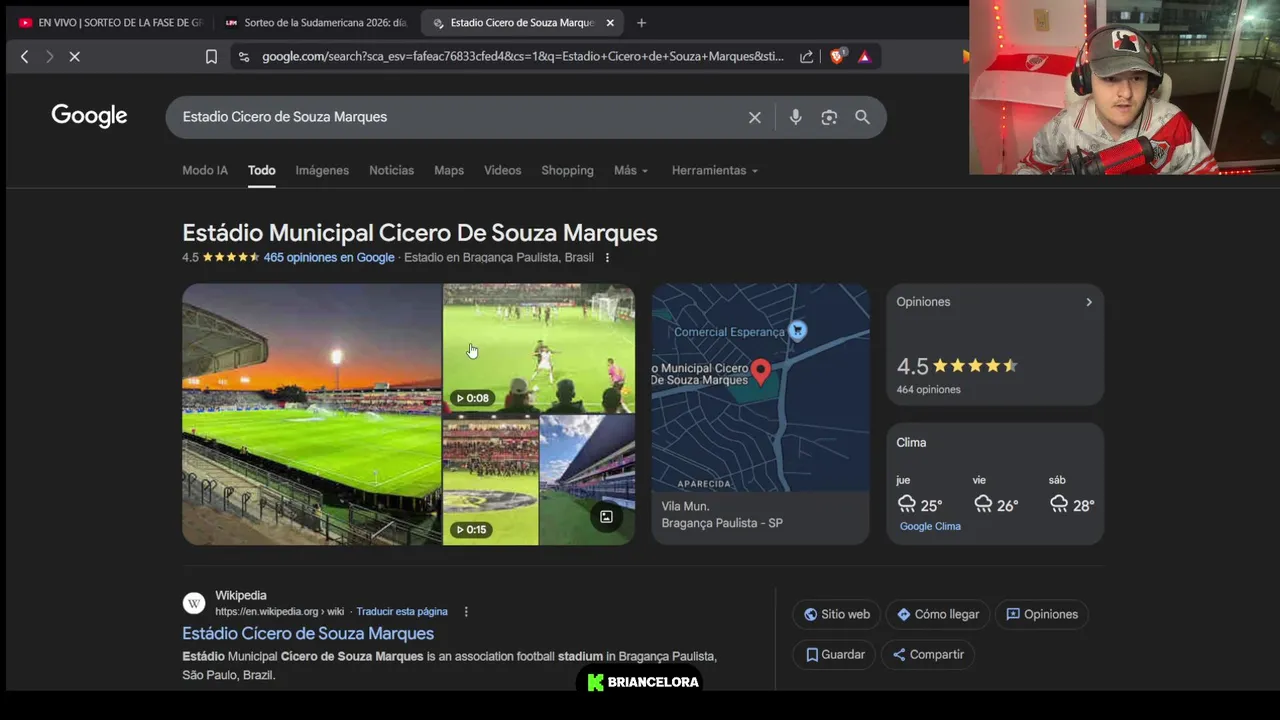This screenshot has width=1280, height=720.
Task: Click the vie 26° forecast
Action: [x=996, y=495]
